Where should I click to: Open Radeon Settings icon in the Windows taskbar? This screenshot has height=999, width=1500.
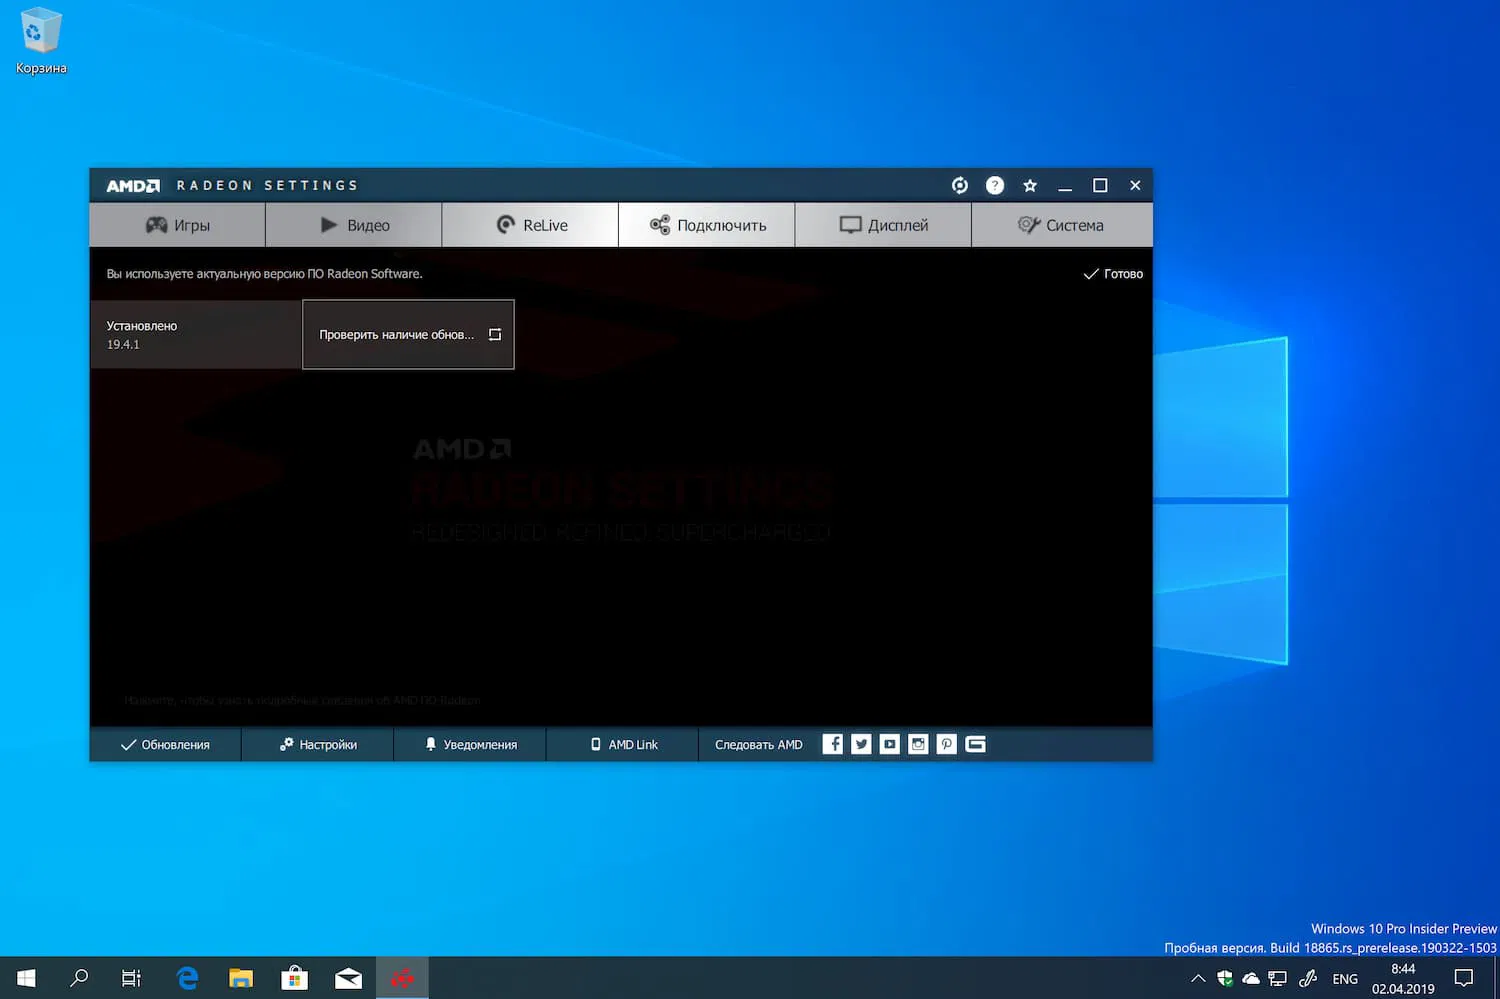(x=402, y=978)
